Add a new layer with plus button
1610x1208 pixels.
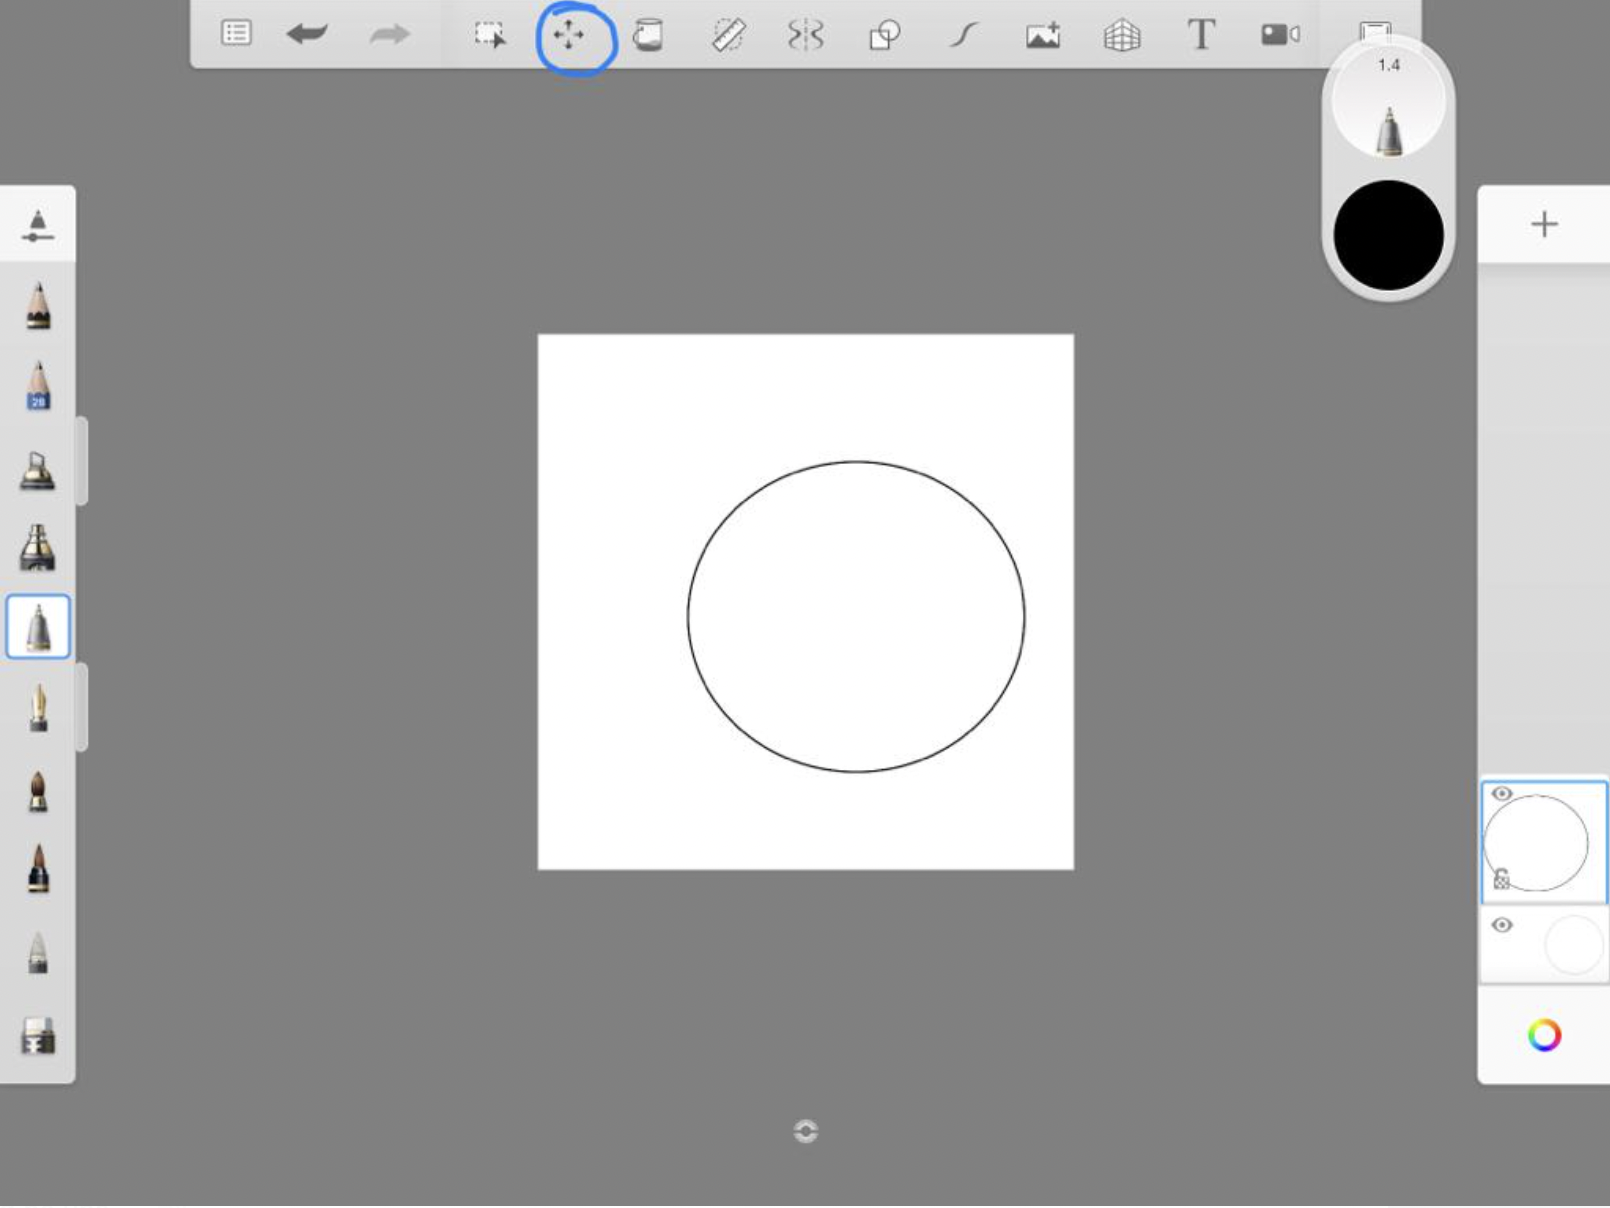(1544, 224)
